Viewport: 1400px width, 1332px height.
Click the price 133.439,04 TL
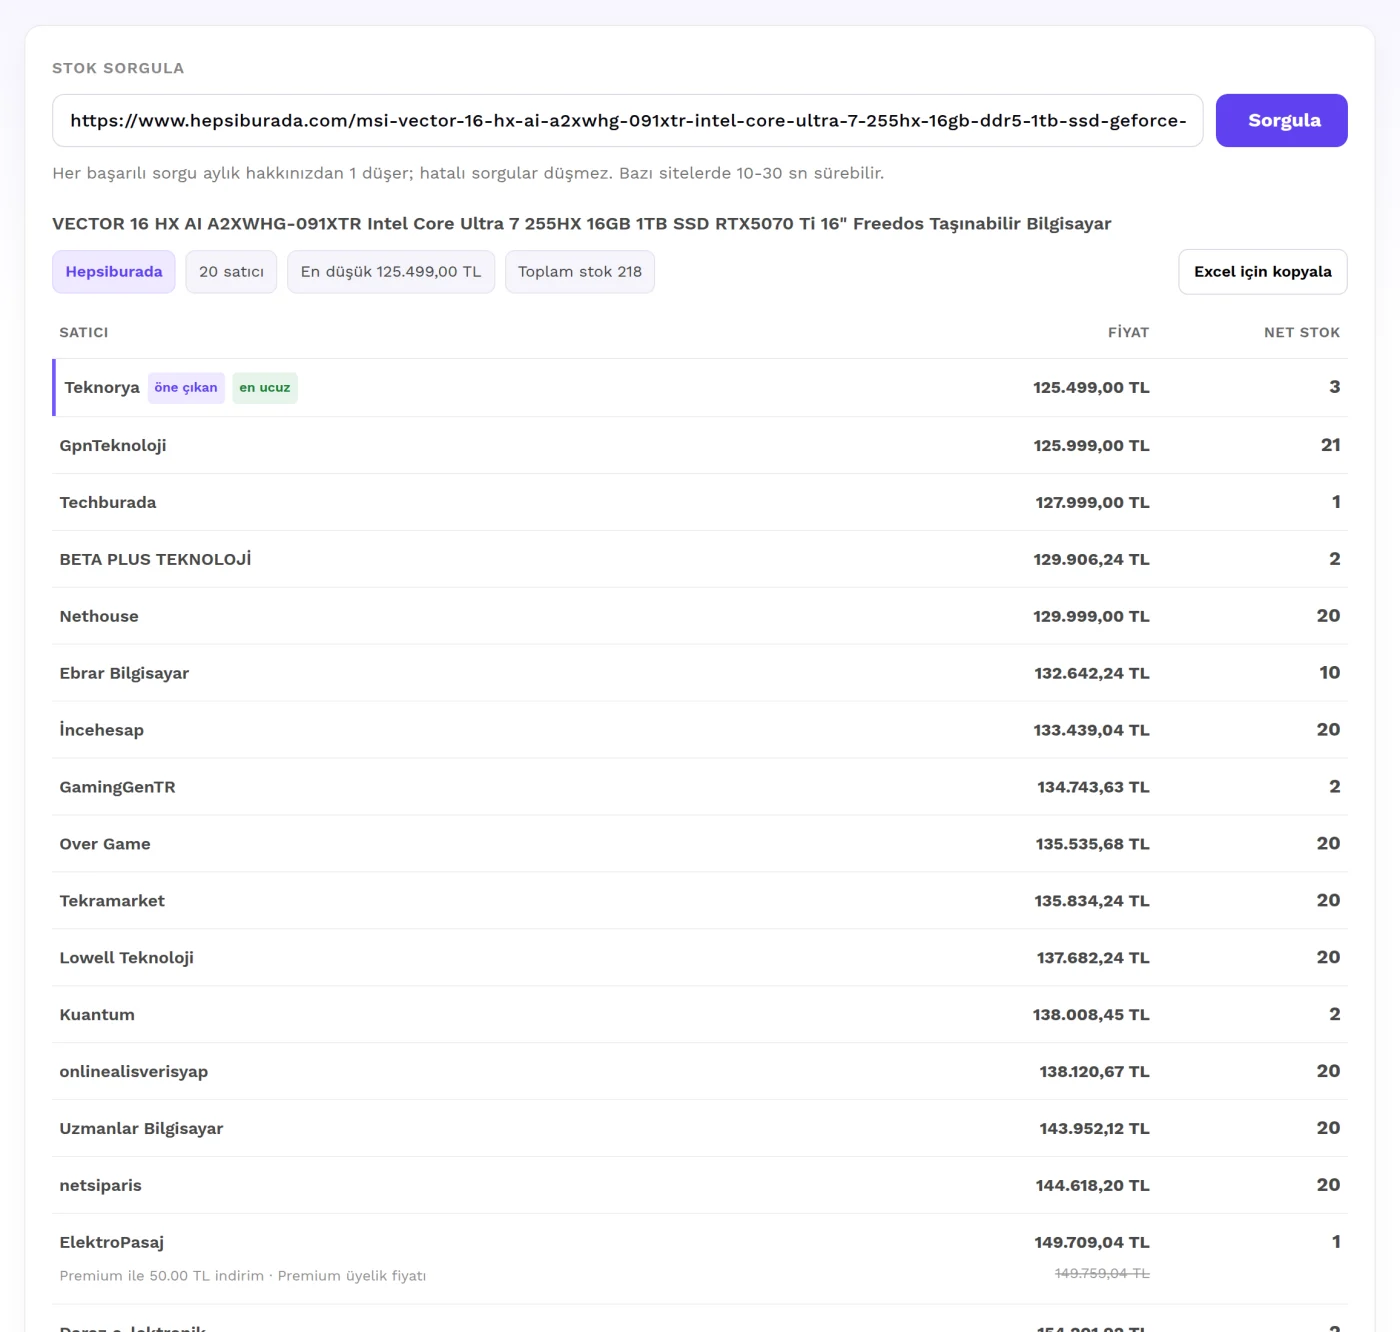pyautogui.click(x=1091, y=731)
